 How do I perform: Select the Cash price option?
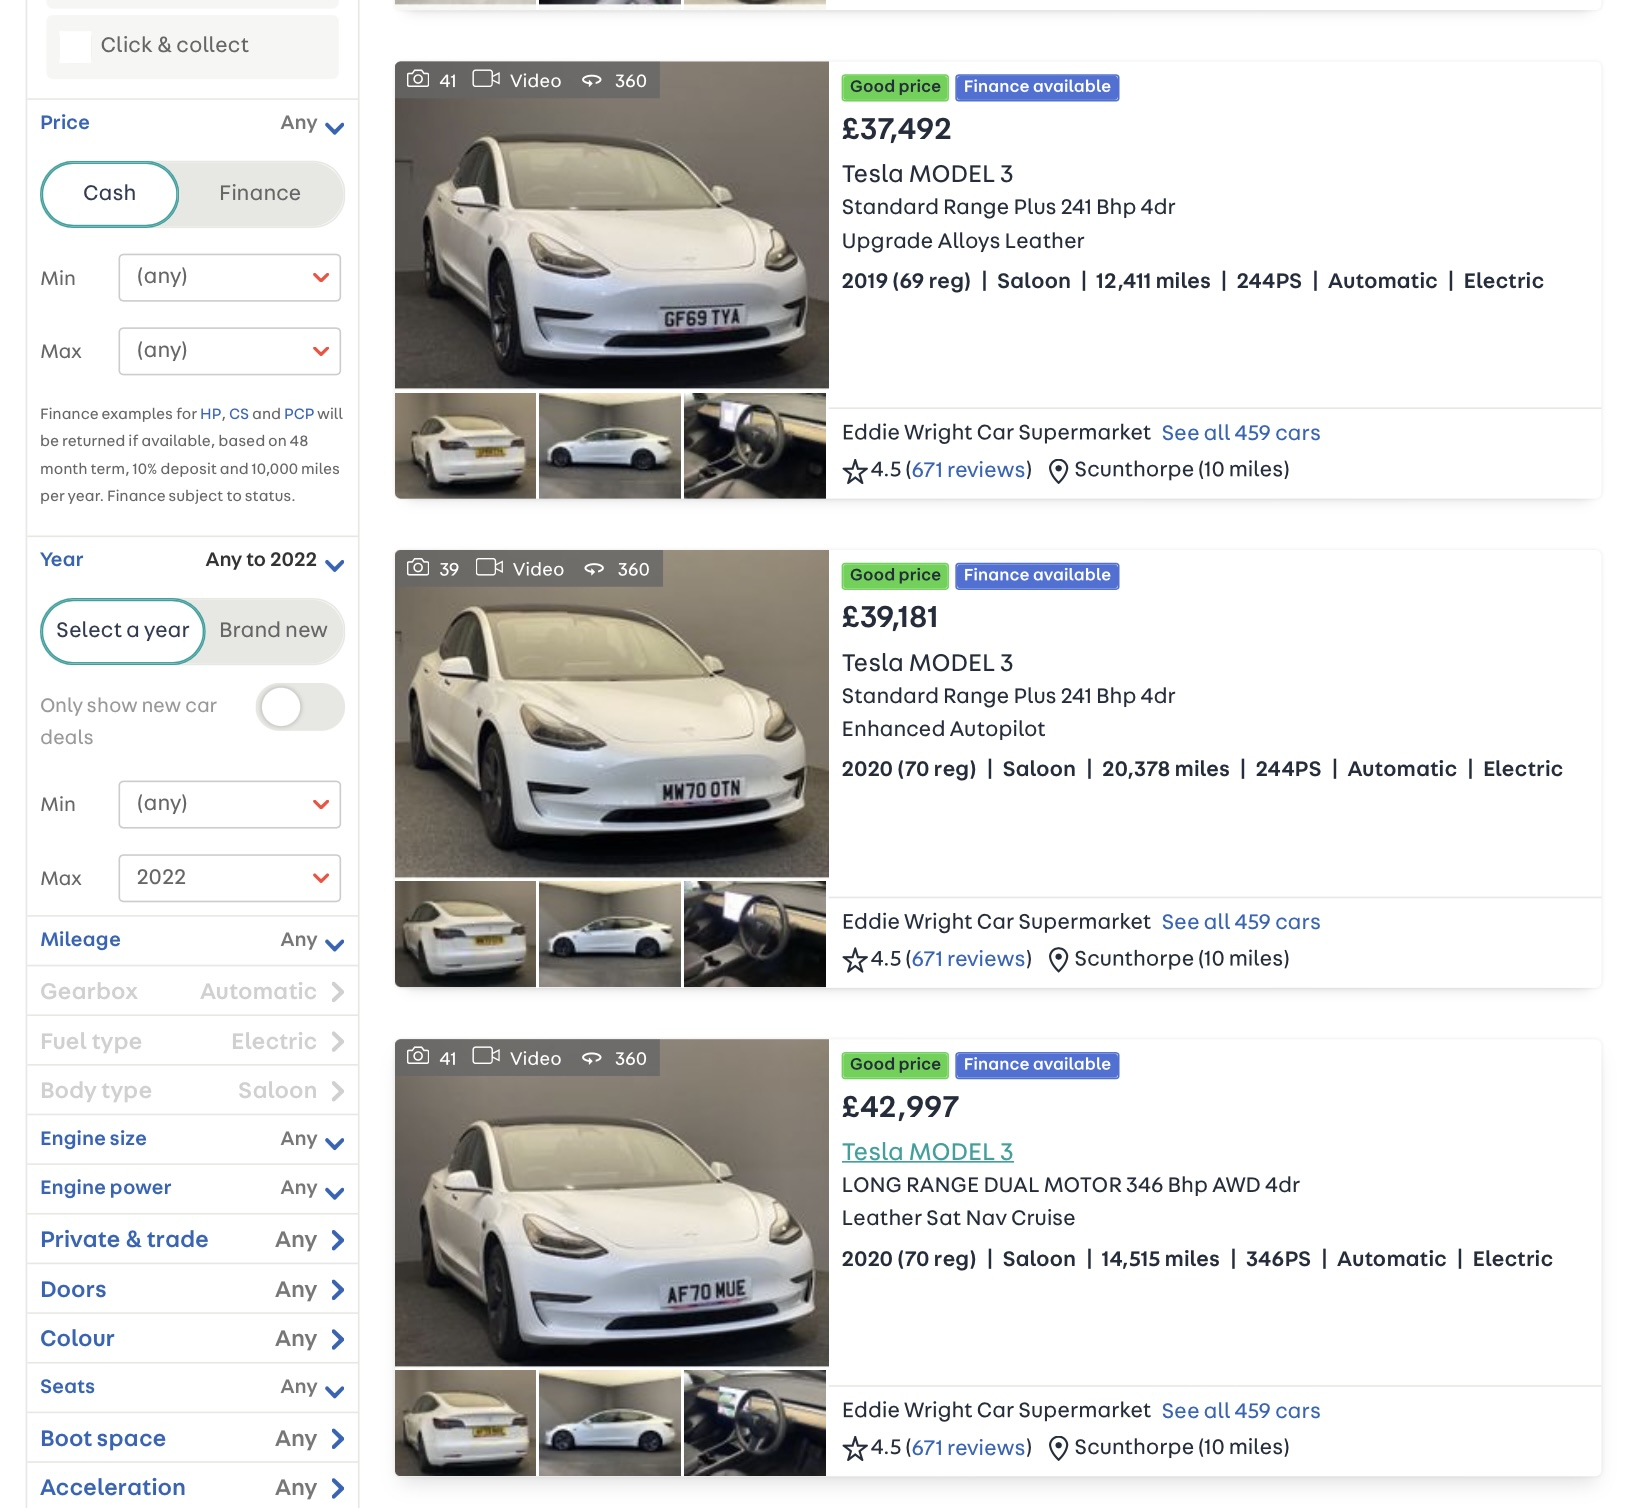(110, 194)
